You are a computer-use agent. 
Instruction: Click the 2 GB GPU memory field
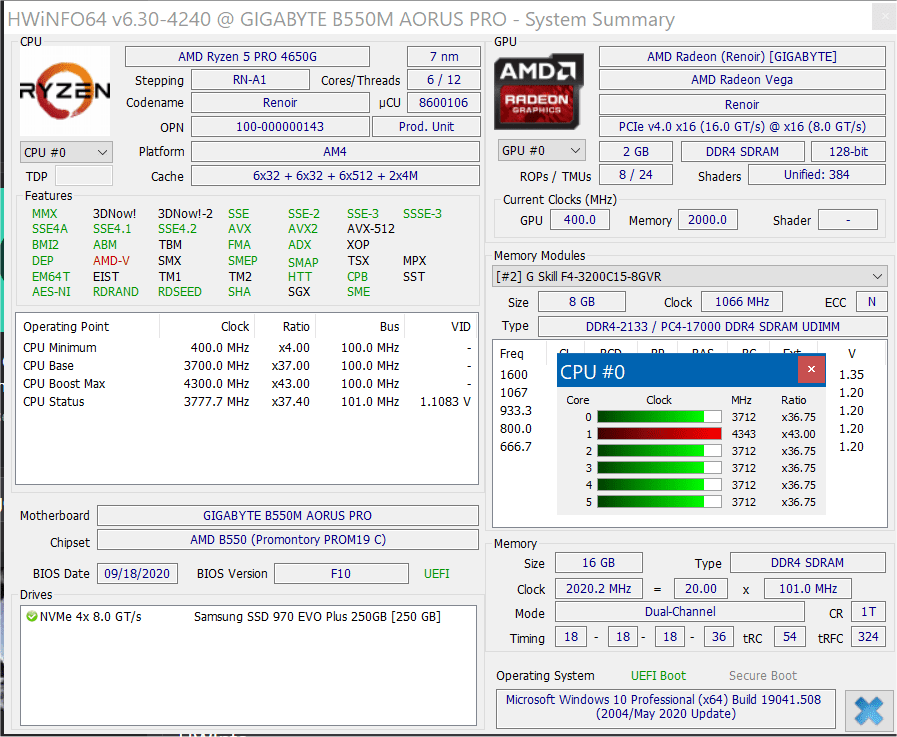pyautogui.click(x=636, y=152)
